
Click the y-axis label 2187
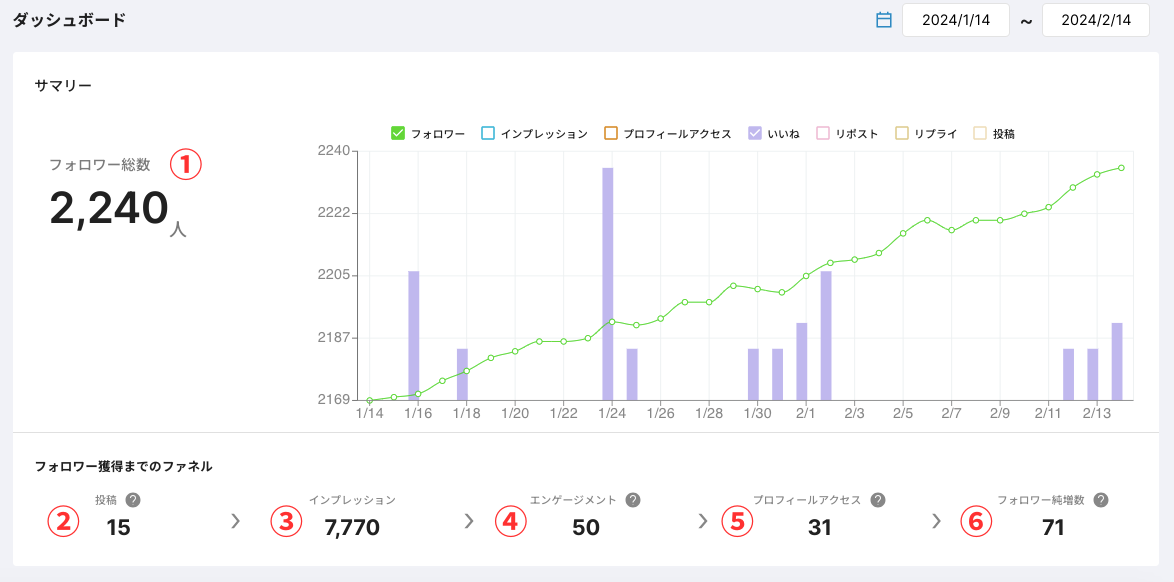click(335, 338)
